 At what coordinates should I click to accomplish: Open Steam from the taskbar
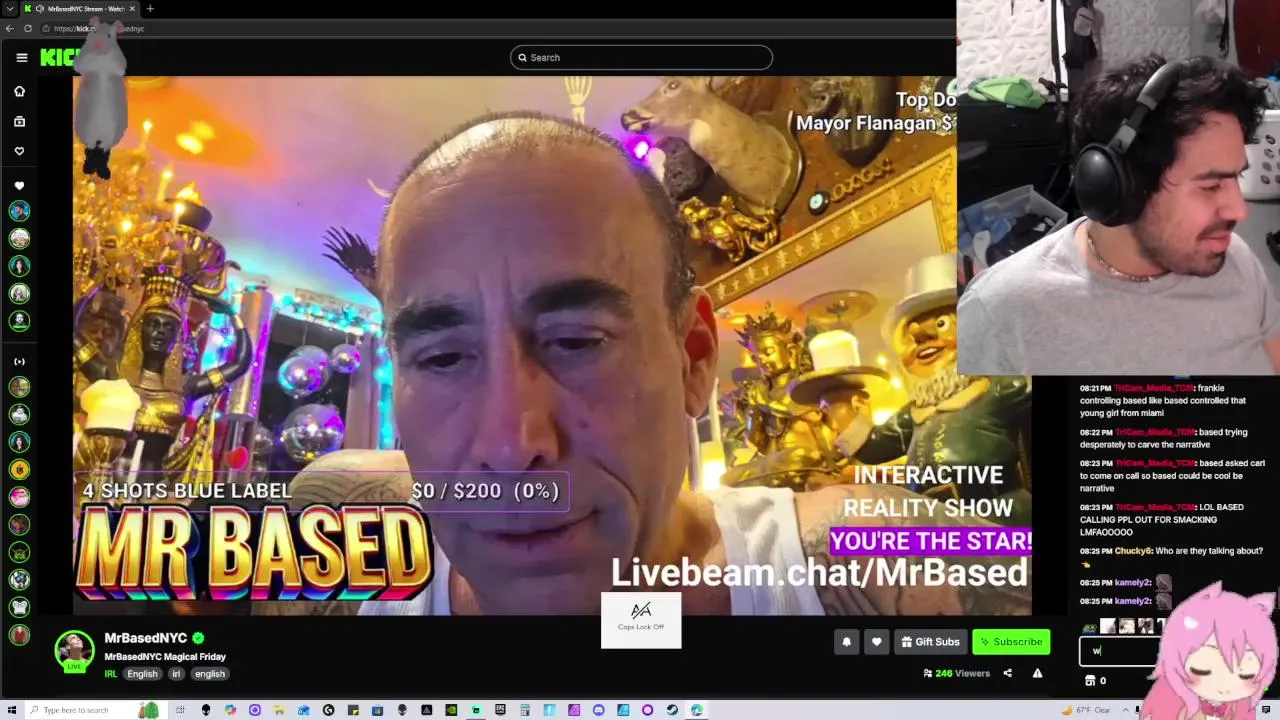(672, 710)
